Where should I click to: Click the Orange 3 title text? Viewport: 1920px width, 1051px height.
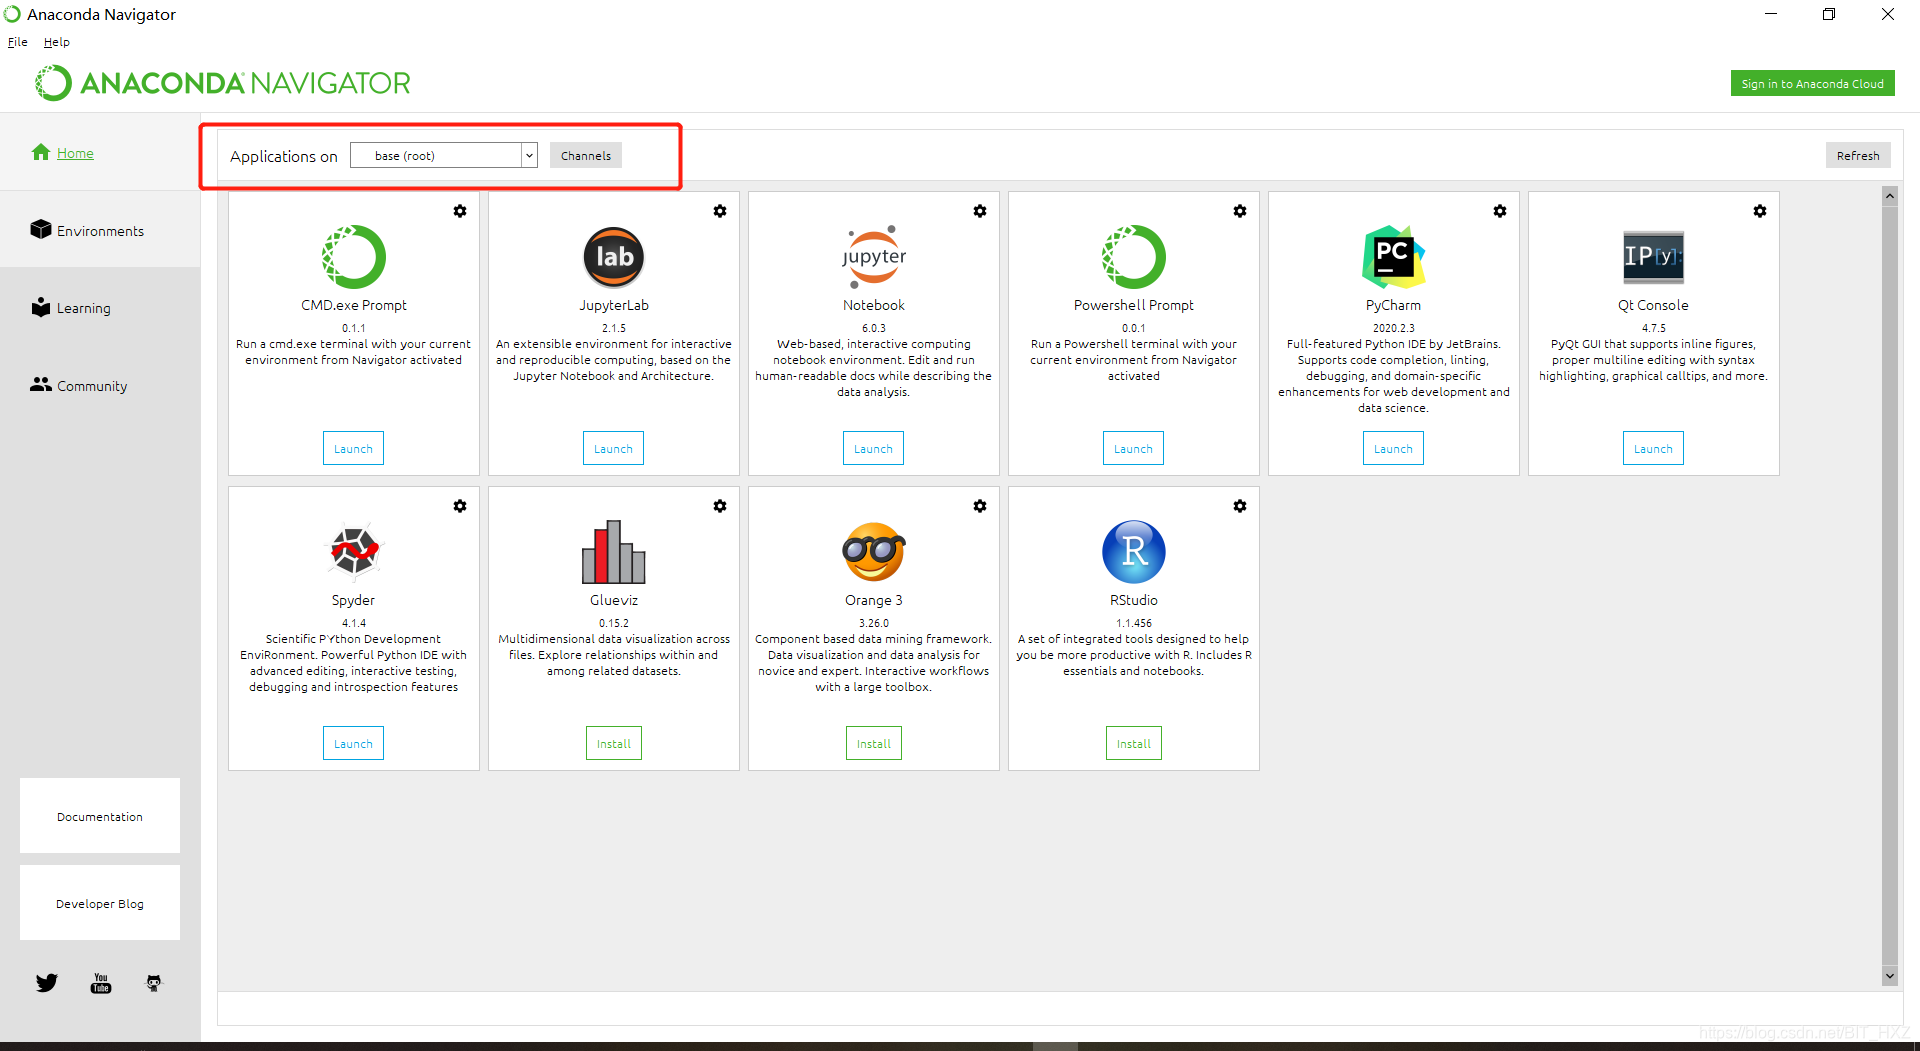pyautogui.click(x=874, y=600)
